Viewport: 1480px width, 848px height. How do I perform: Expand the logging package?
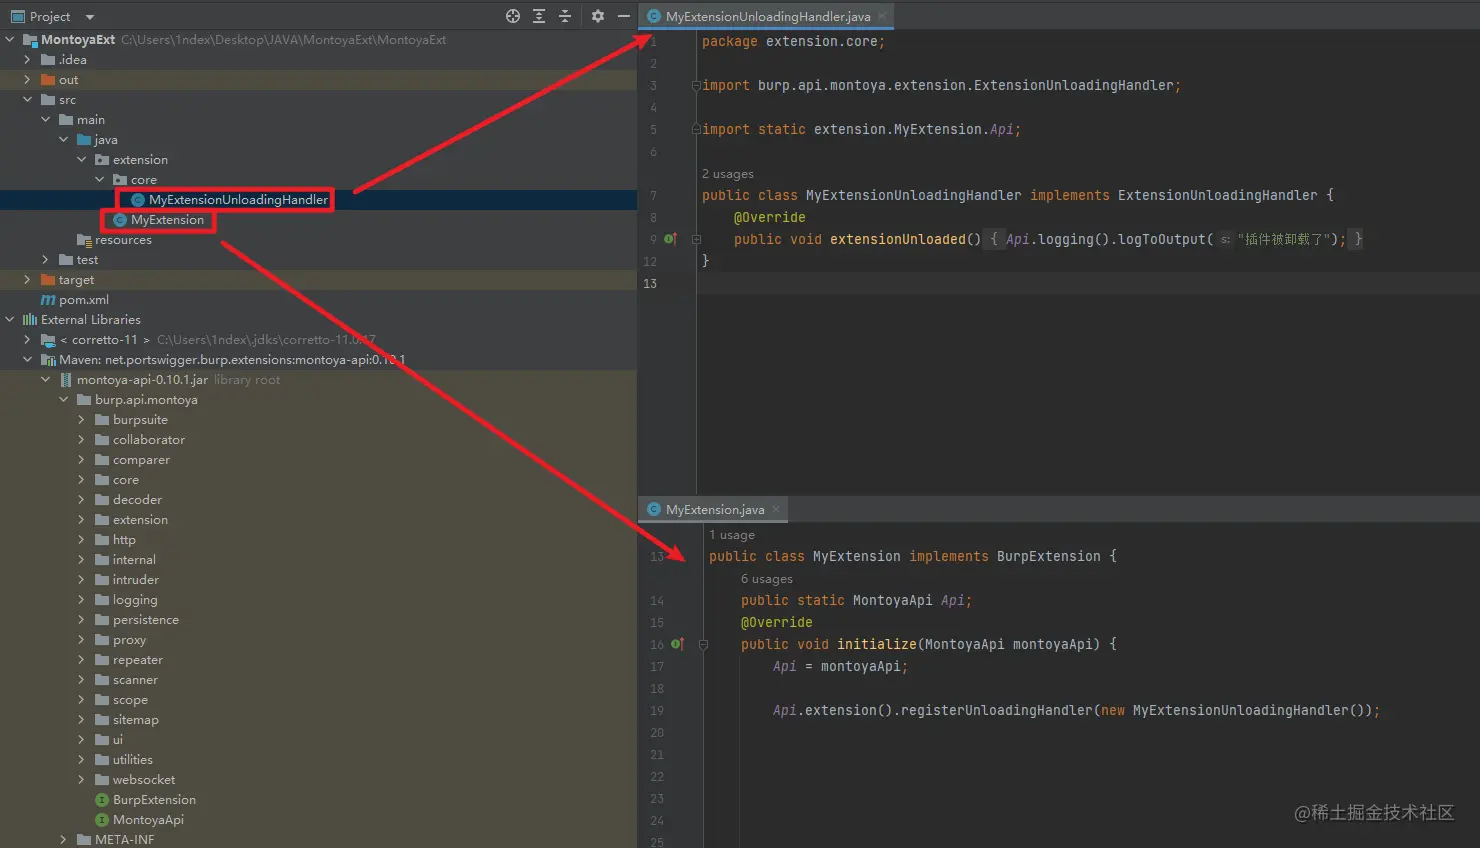[x=82, y=600]
